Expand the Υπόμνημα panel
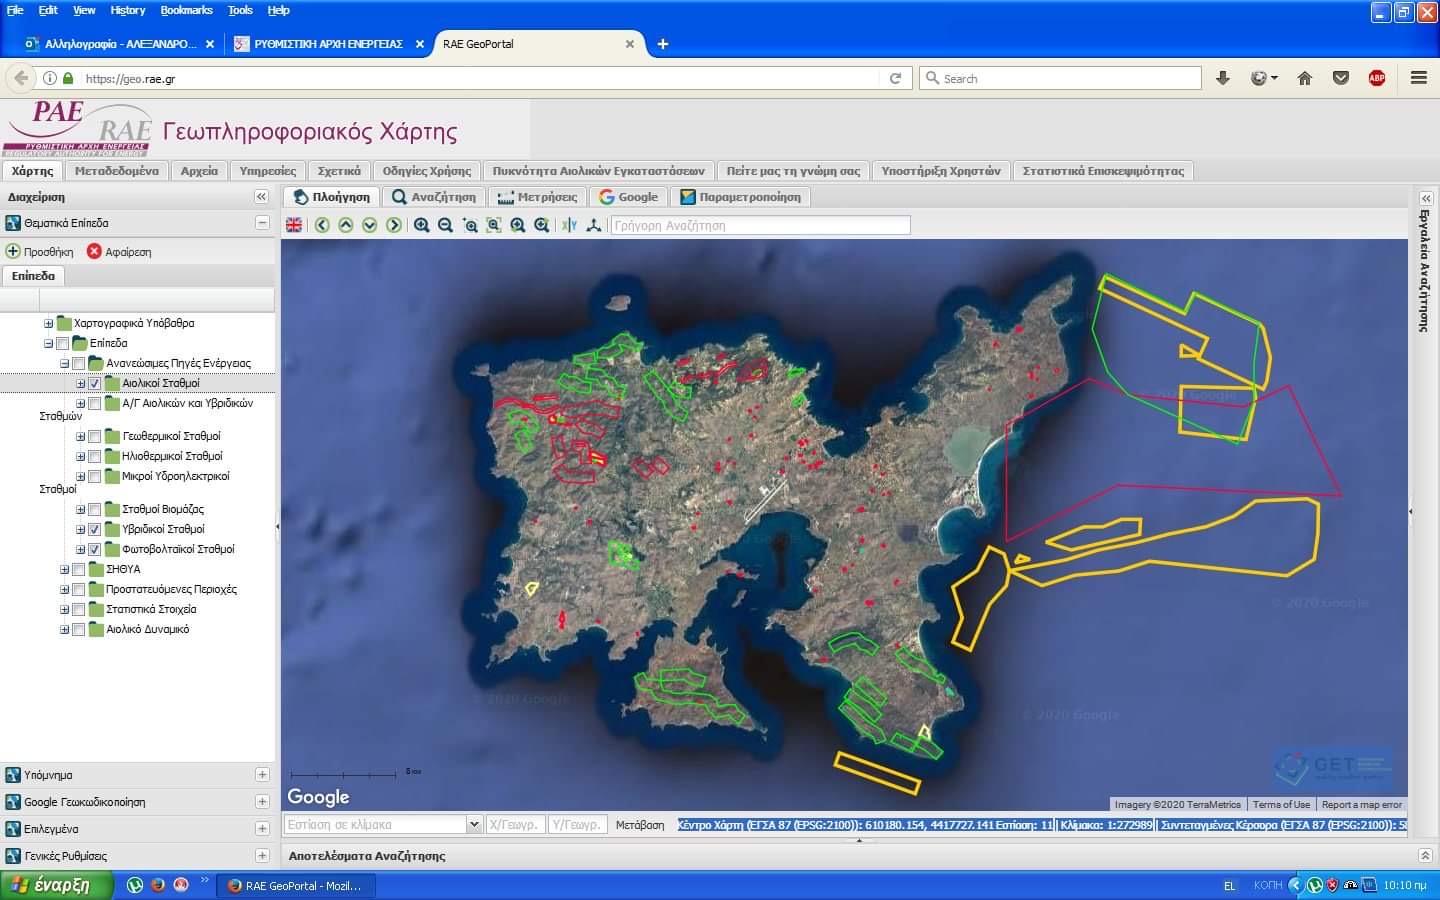Viewport: 1440px width, 900px height. point(262,775)
